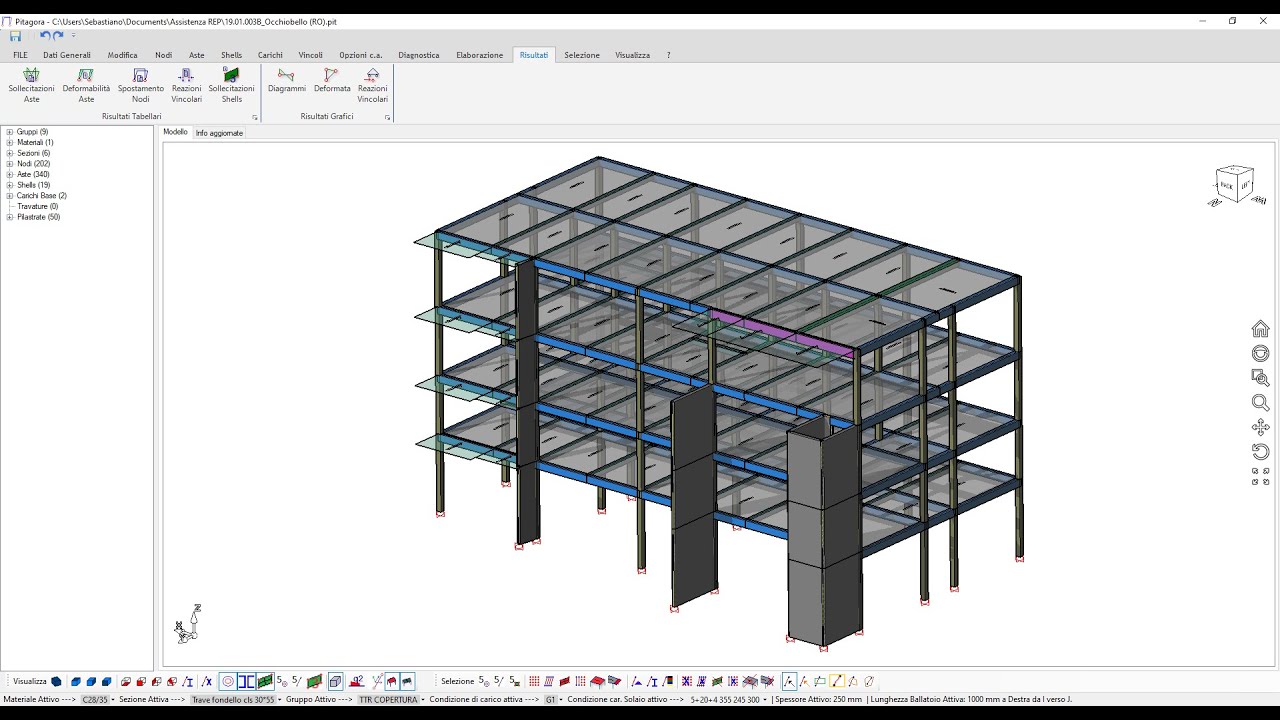Click the view orientation cube
1280x720 pixels.
(x=1233, y=185)
